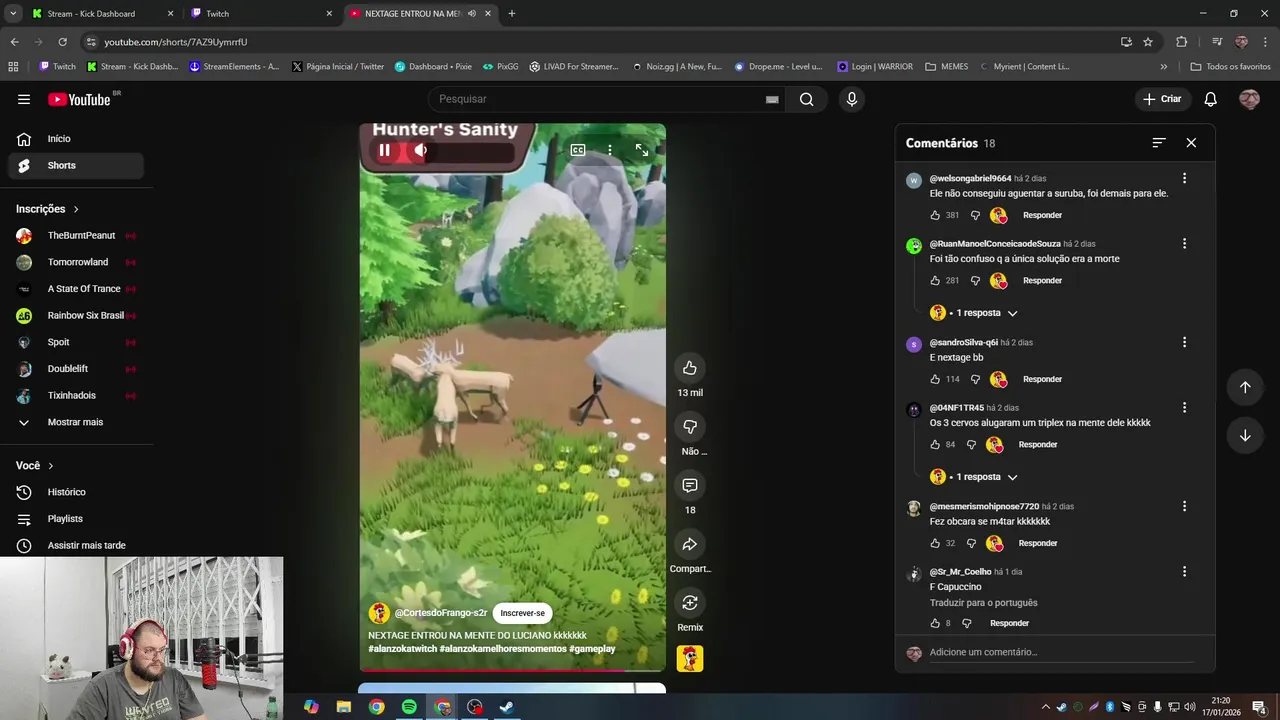Open Playlists in the sidebar
This screenshot has width=1280, height=720.
click(76, 519)
